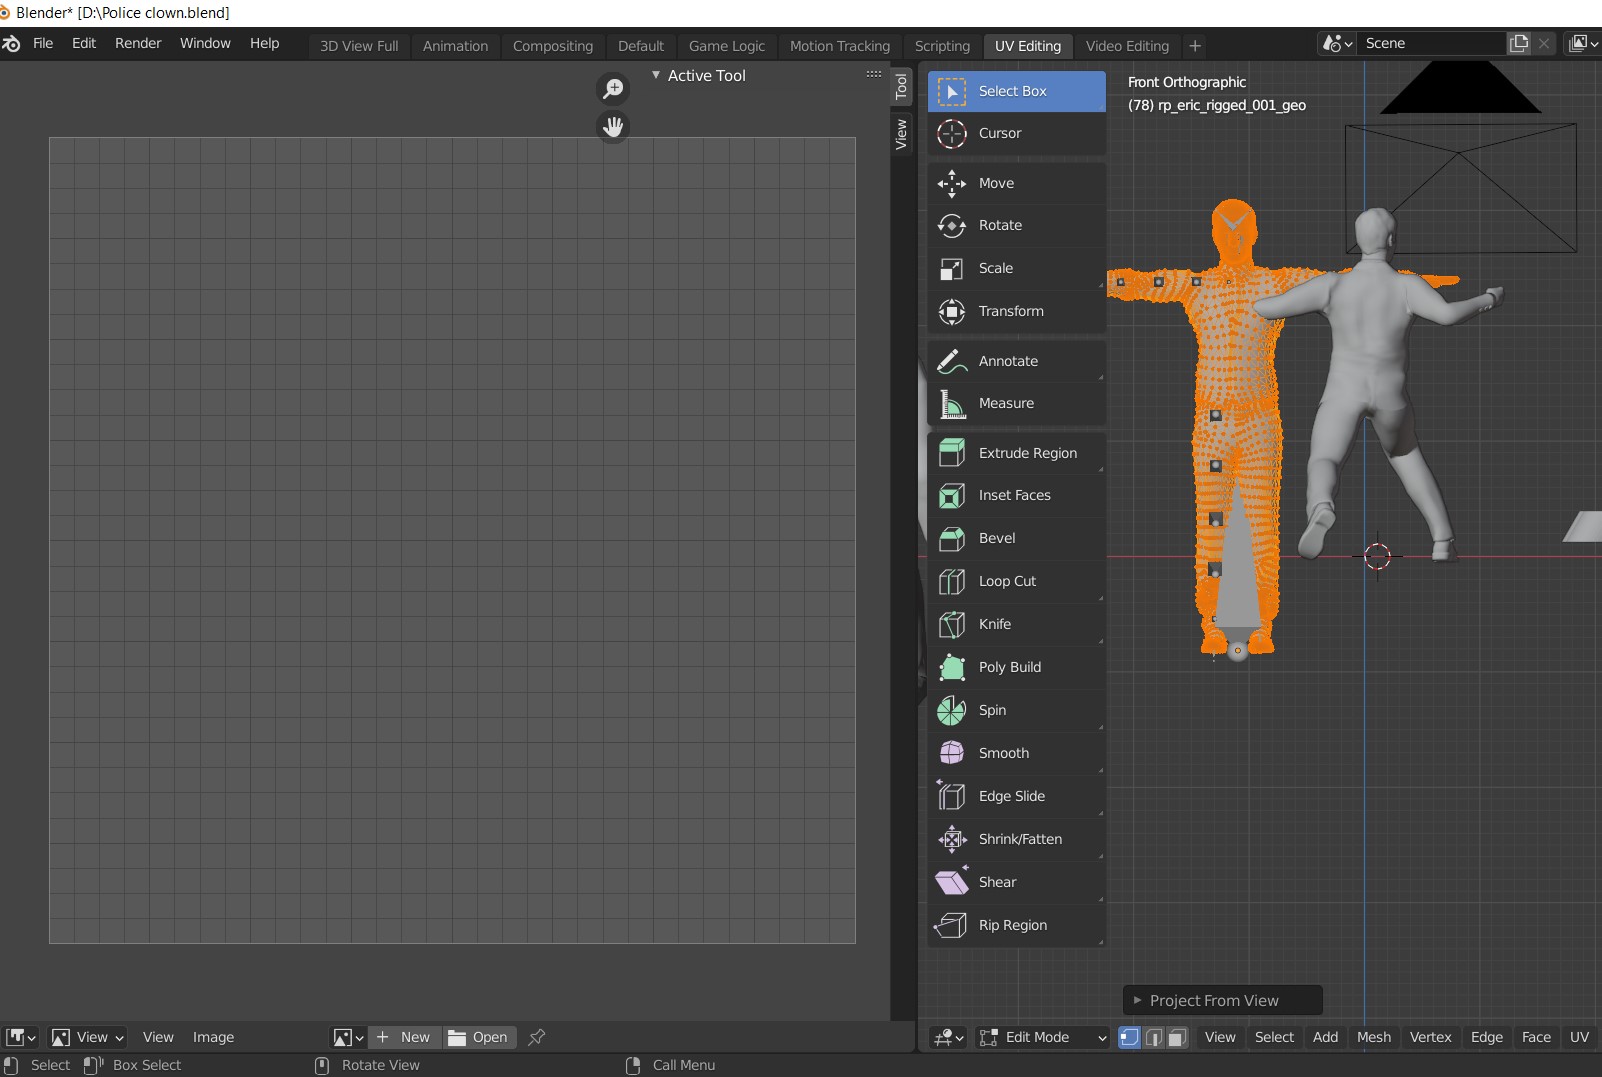Open the Render menu
Screen dimensions: 1602x1077
138,43
